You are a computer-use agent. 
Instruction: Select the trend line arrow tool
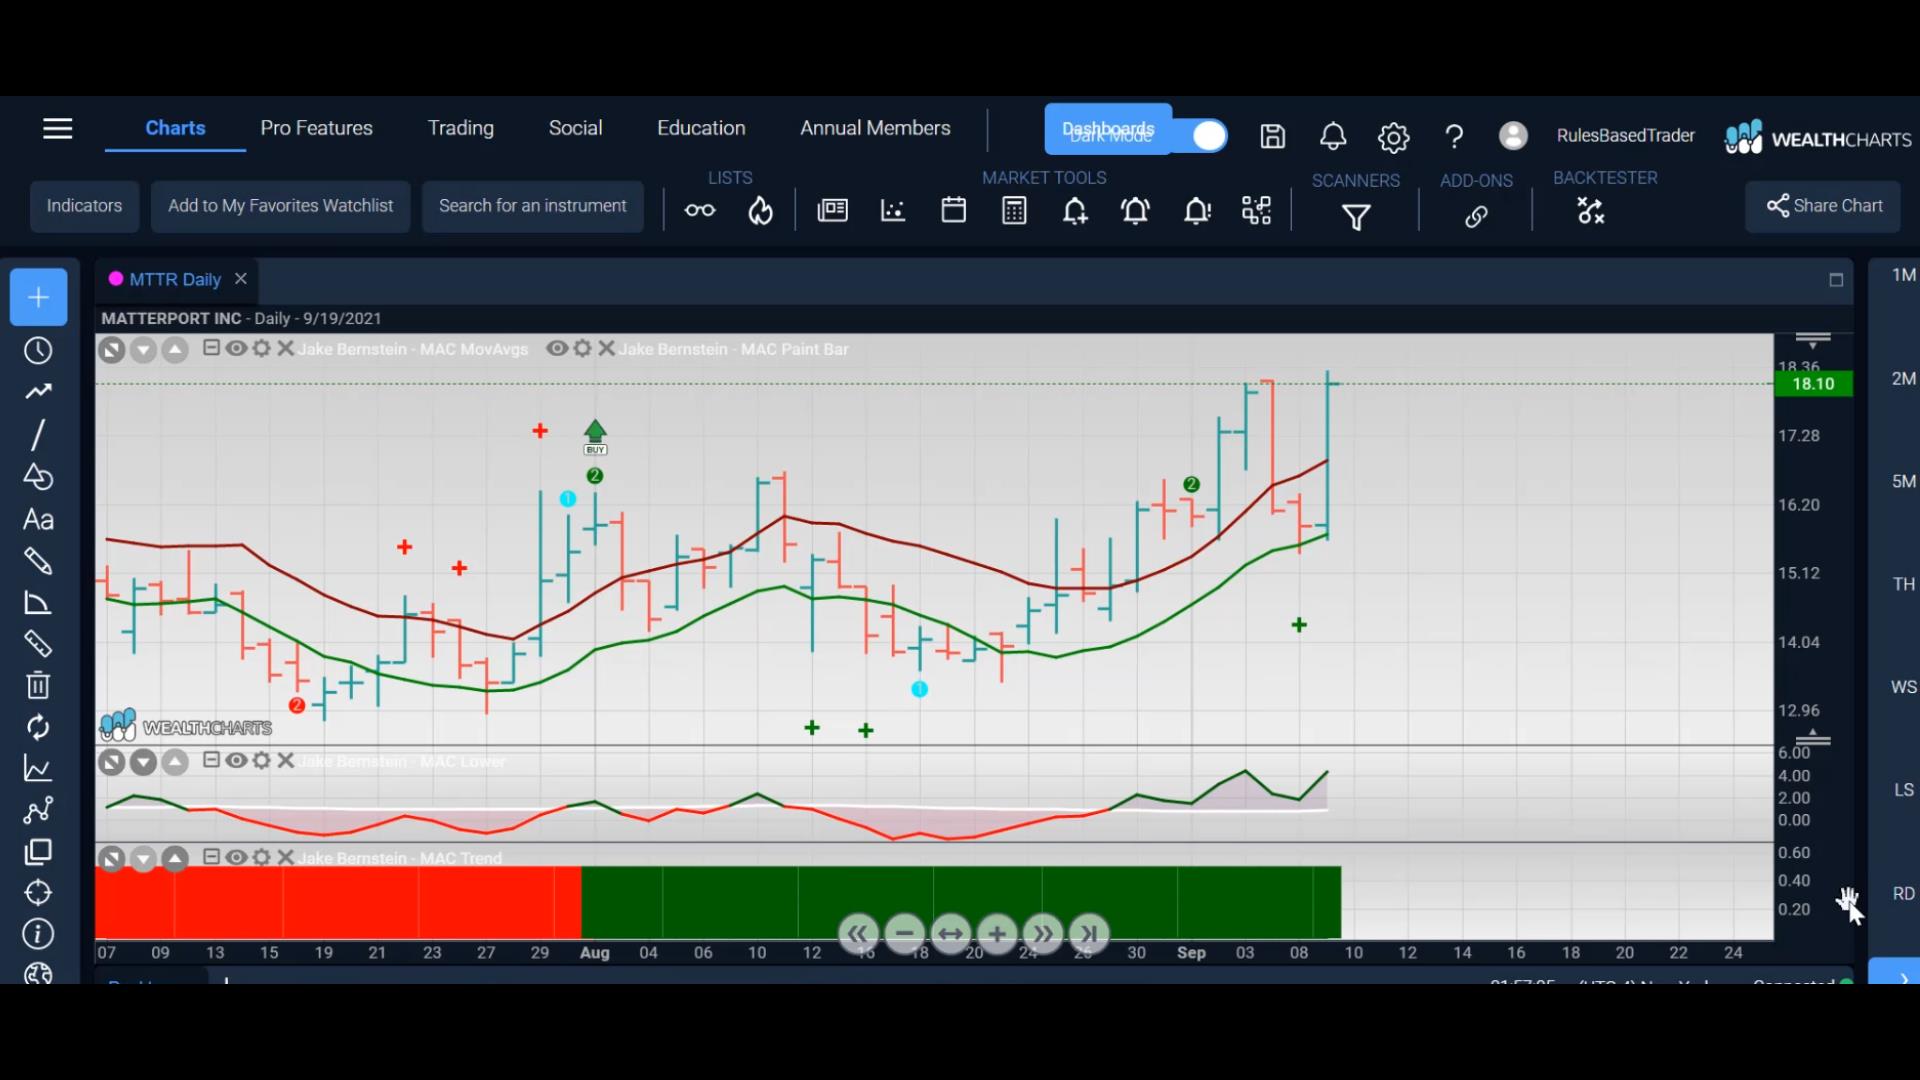[38, 392]
